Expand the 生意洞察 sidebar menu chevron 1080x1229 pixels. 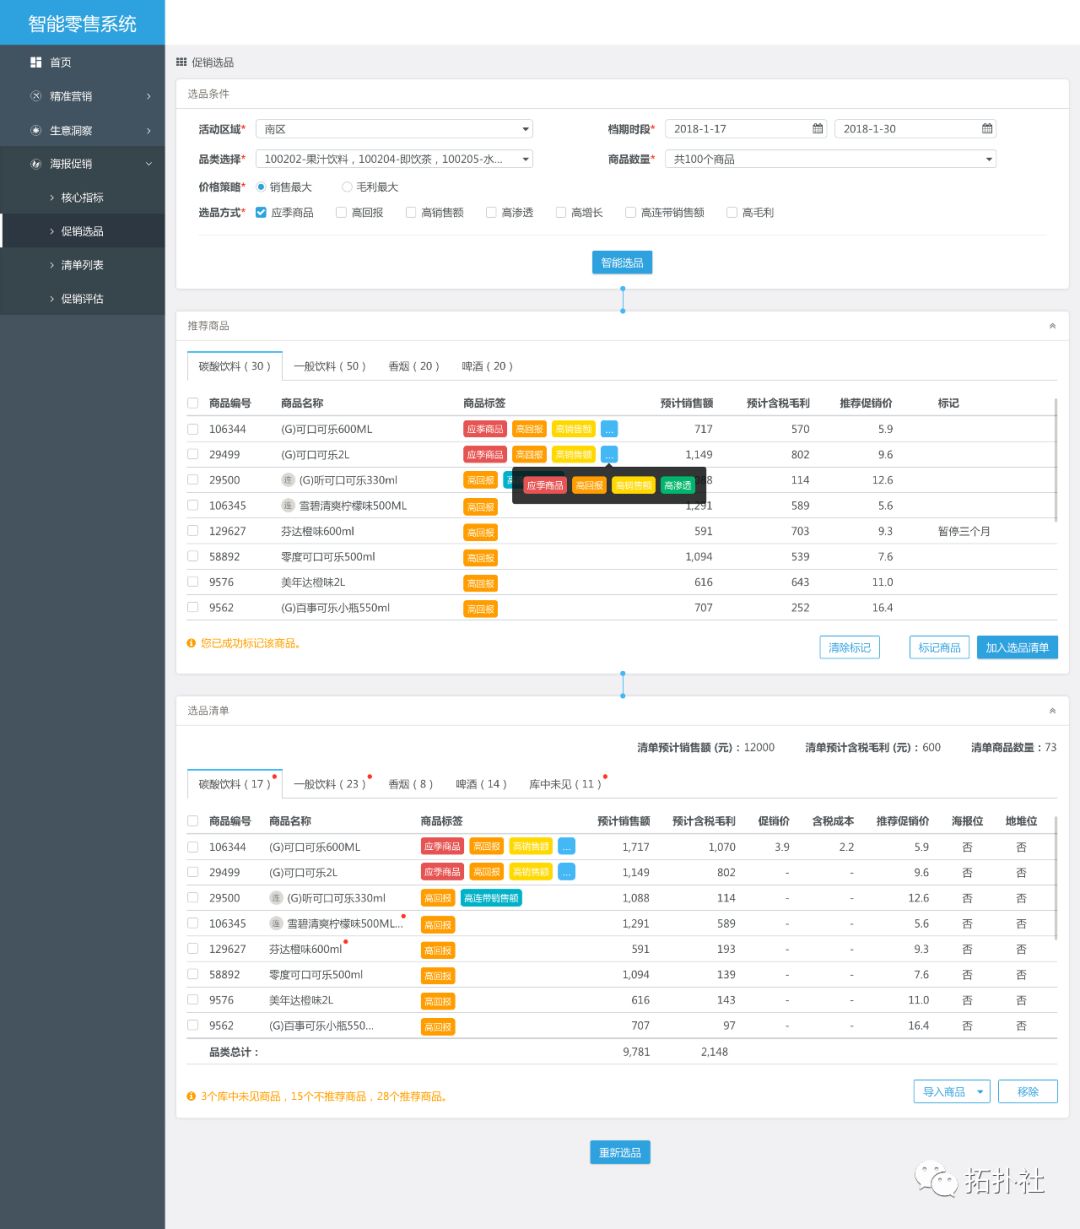pyautogui.click(x=149, y=130)
